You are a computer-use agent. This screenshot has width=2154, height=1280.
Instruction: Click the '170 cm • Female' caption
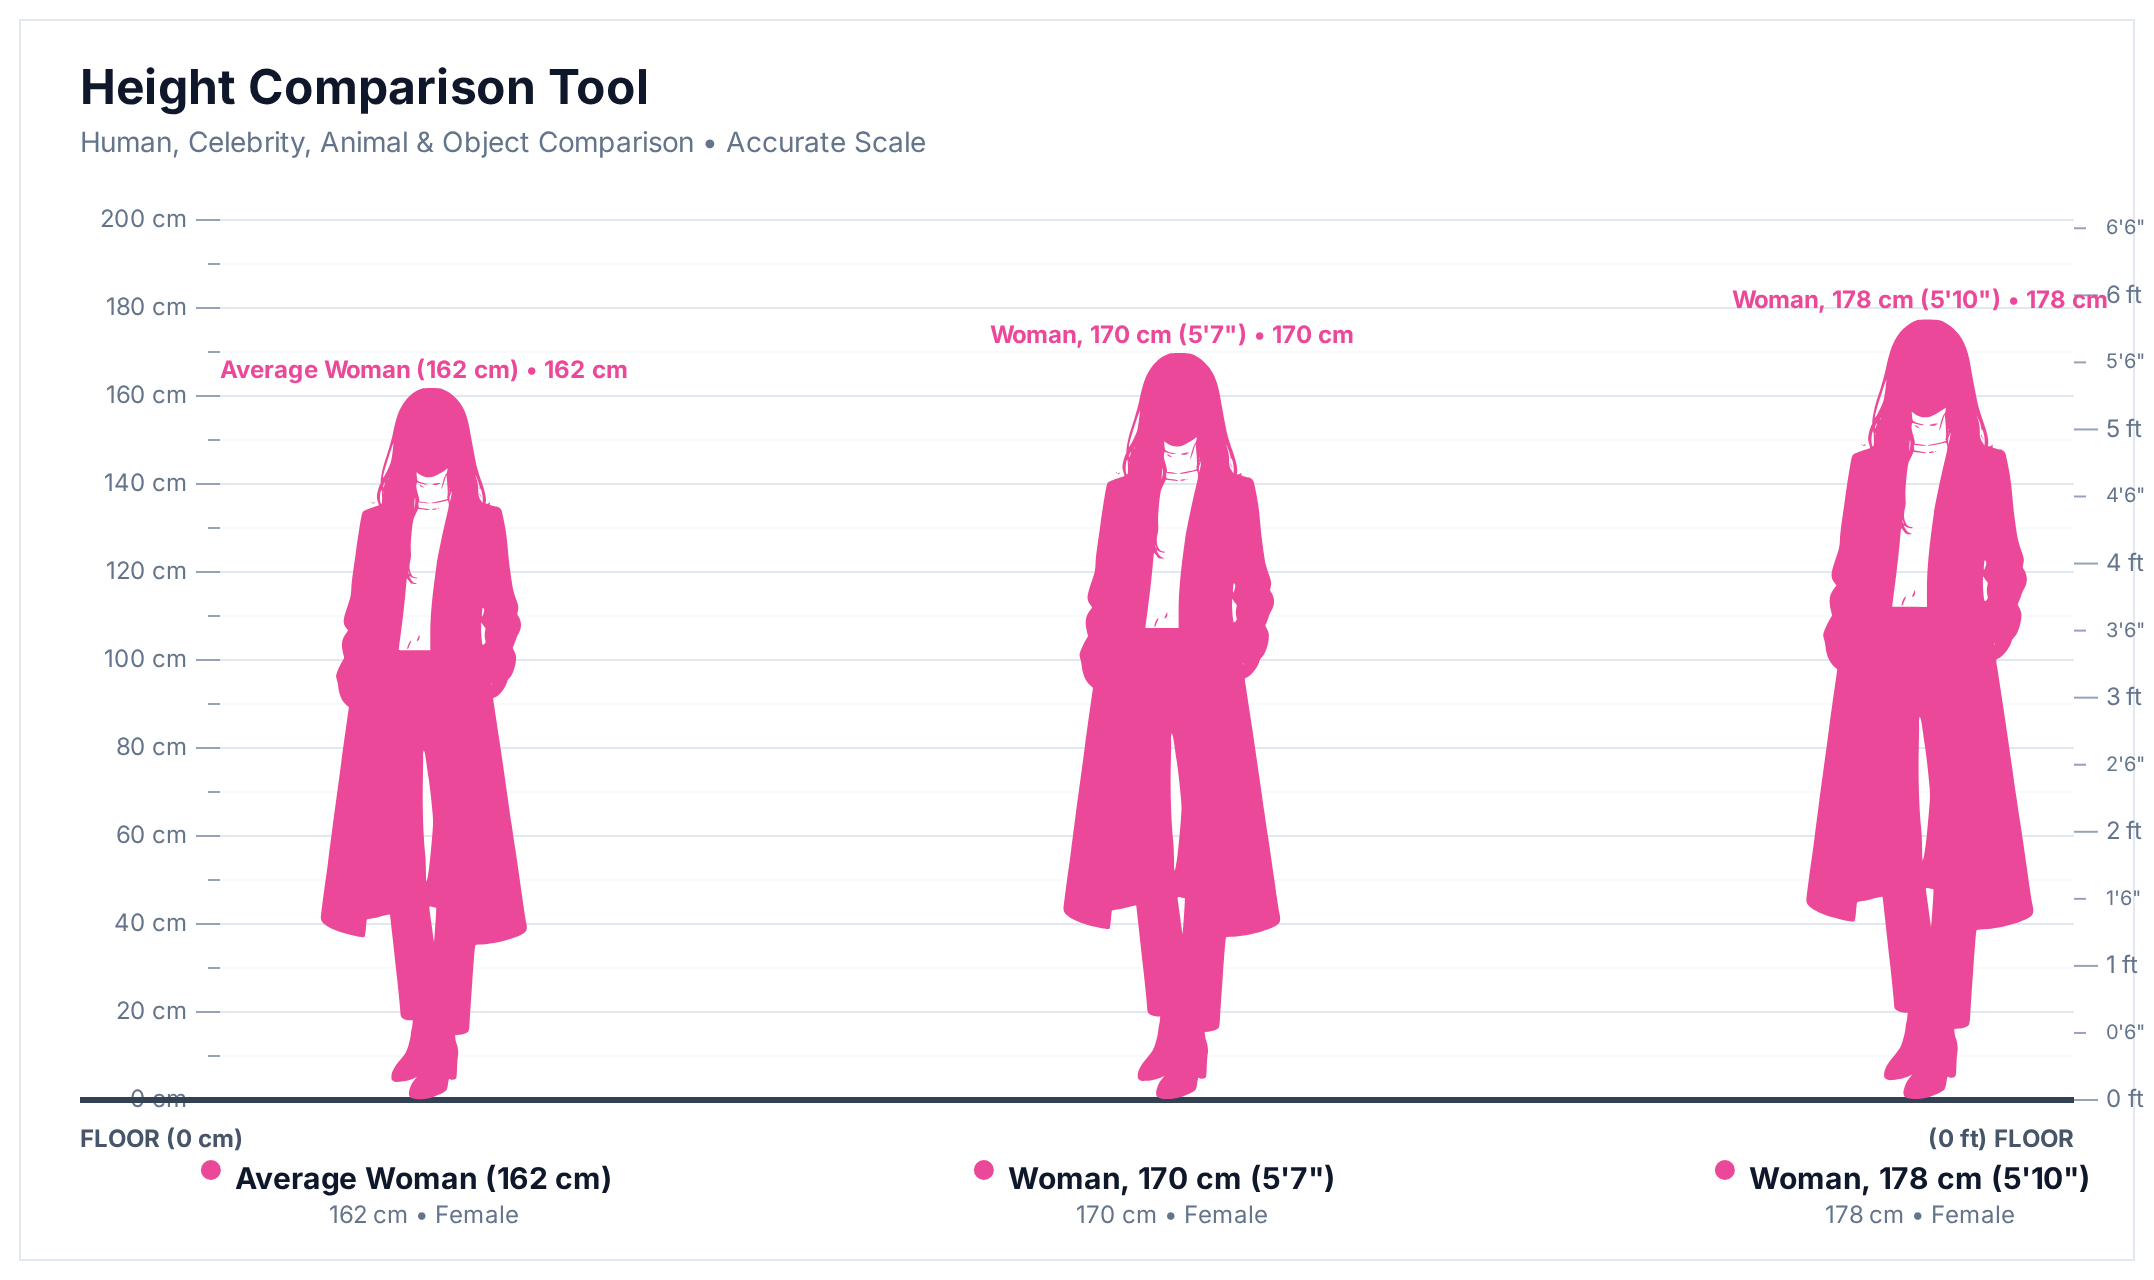[x=1172, y=1215]
